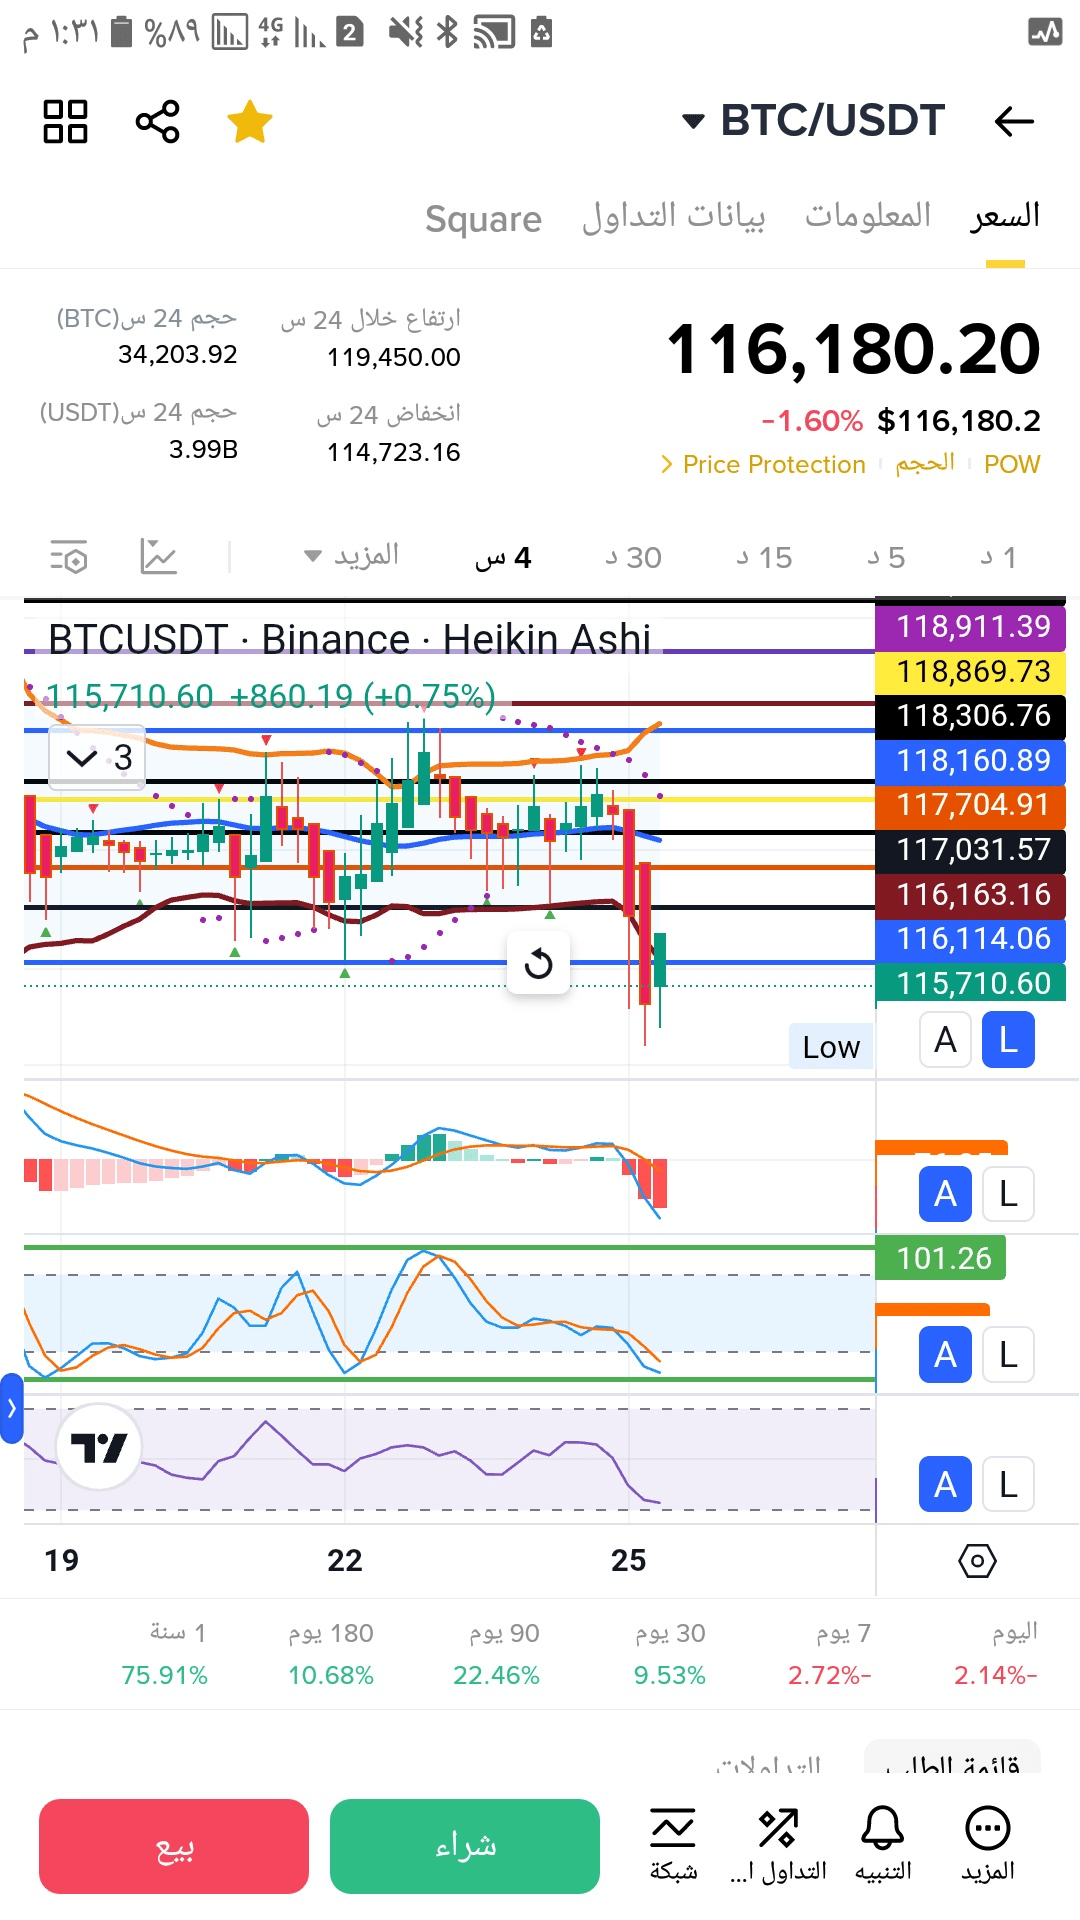Open the بيانات التداول tab
The width and height of the screenshot is (1080, 1920).
tap(674, 216)
